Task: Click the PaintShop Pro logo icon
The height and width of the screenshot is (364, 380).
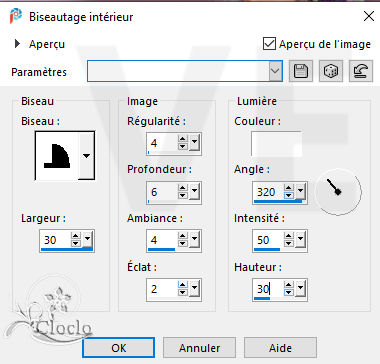Action: click(x=16, y=16)
